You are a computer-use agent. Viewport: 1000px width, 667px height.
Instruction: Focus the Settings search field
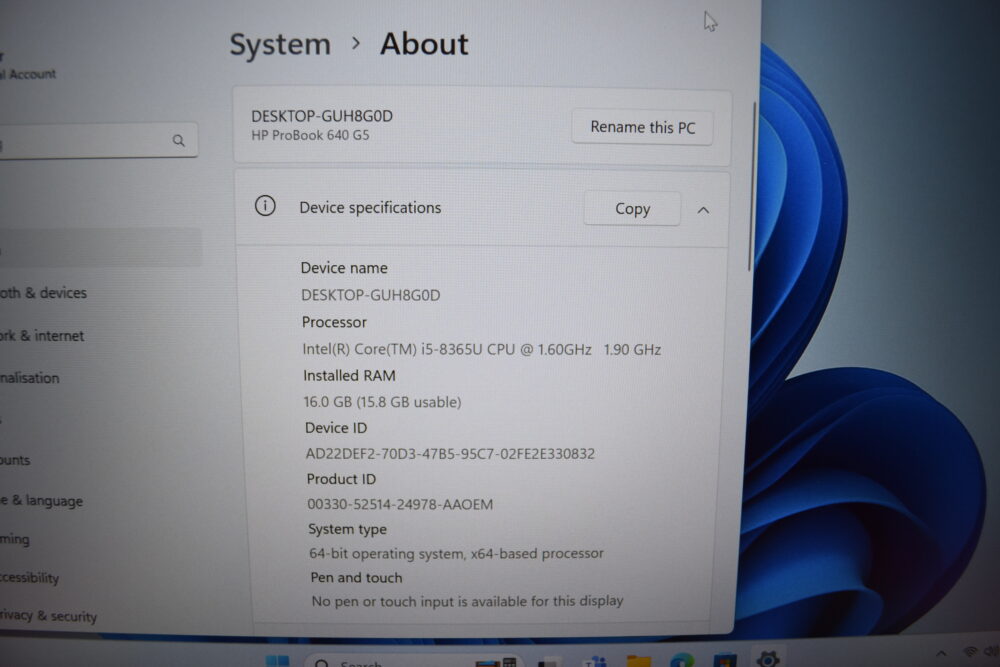[98, 140]
